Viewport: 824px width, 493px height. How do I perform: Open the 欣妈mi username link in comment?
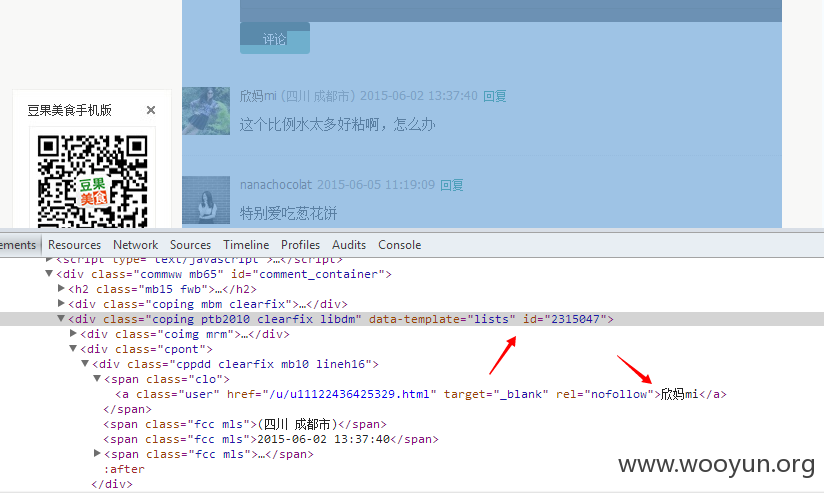tap(258, 96)
